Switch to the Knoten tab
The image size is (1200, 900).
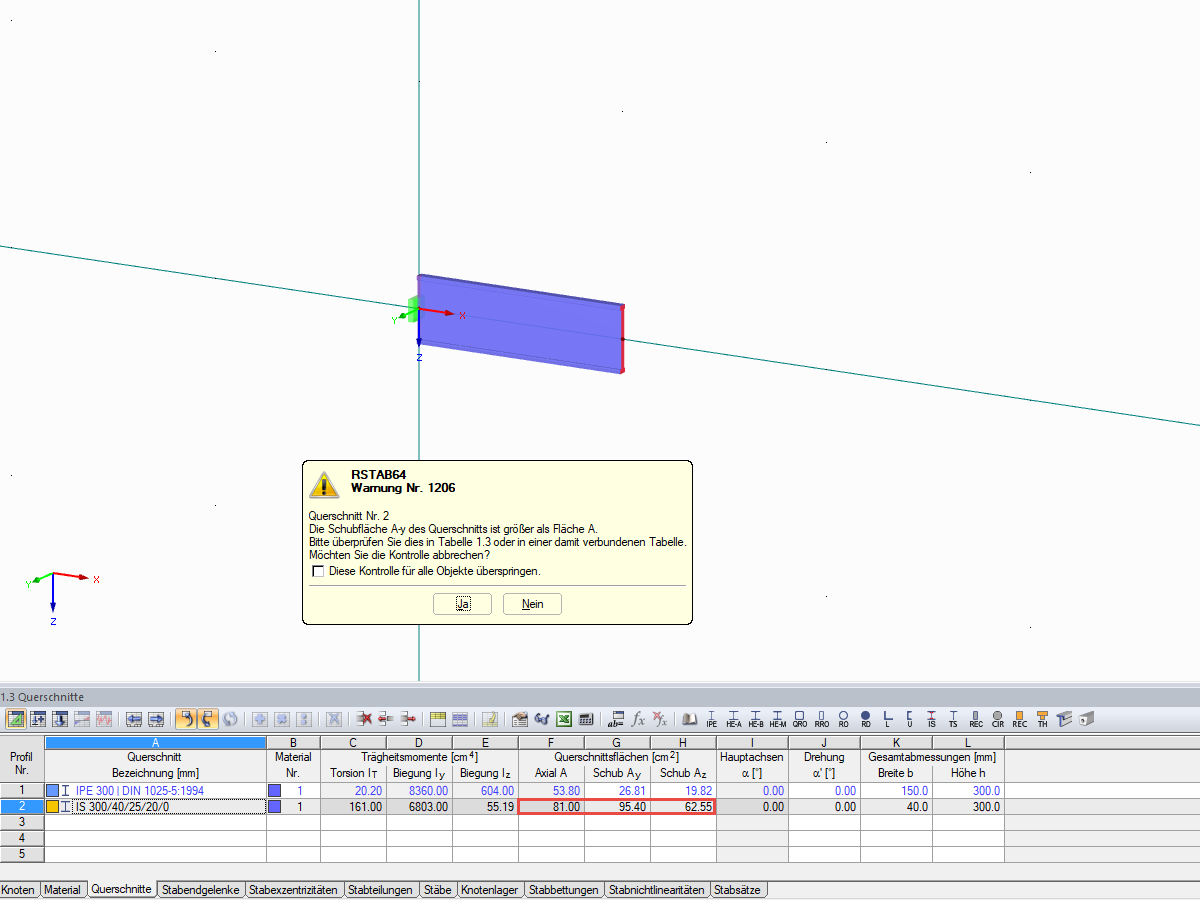pos(19,889)
